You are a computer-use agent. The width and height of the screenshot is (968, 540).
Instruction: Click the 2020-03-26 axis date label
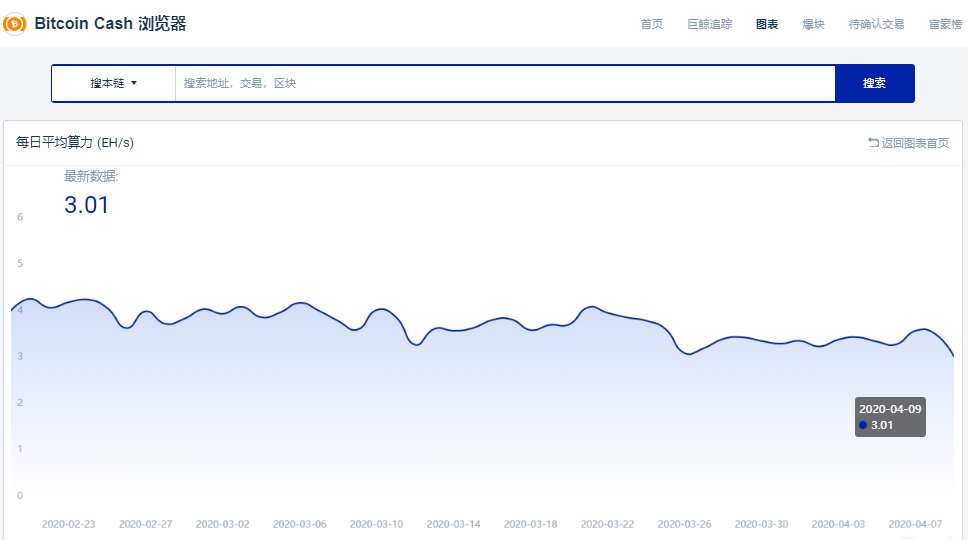[x=685, y=524]
